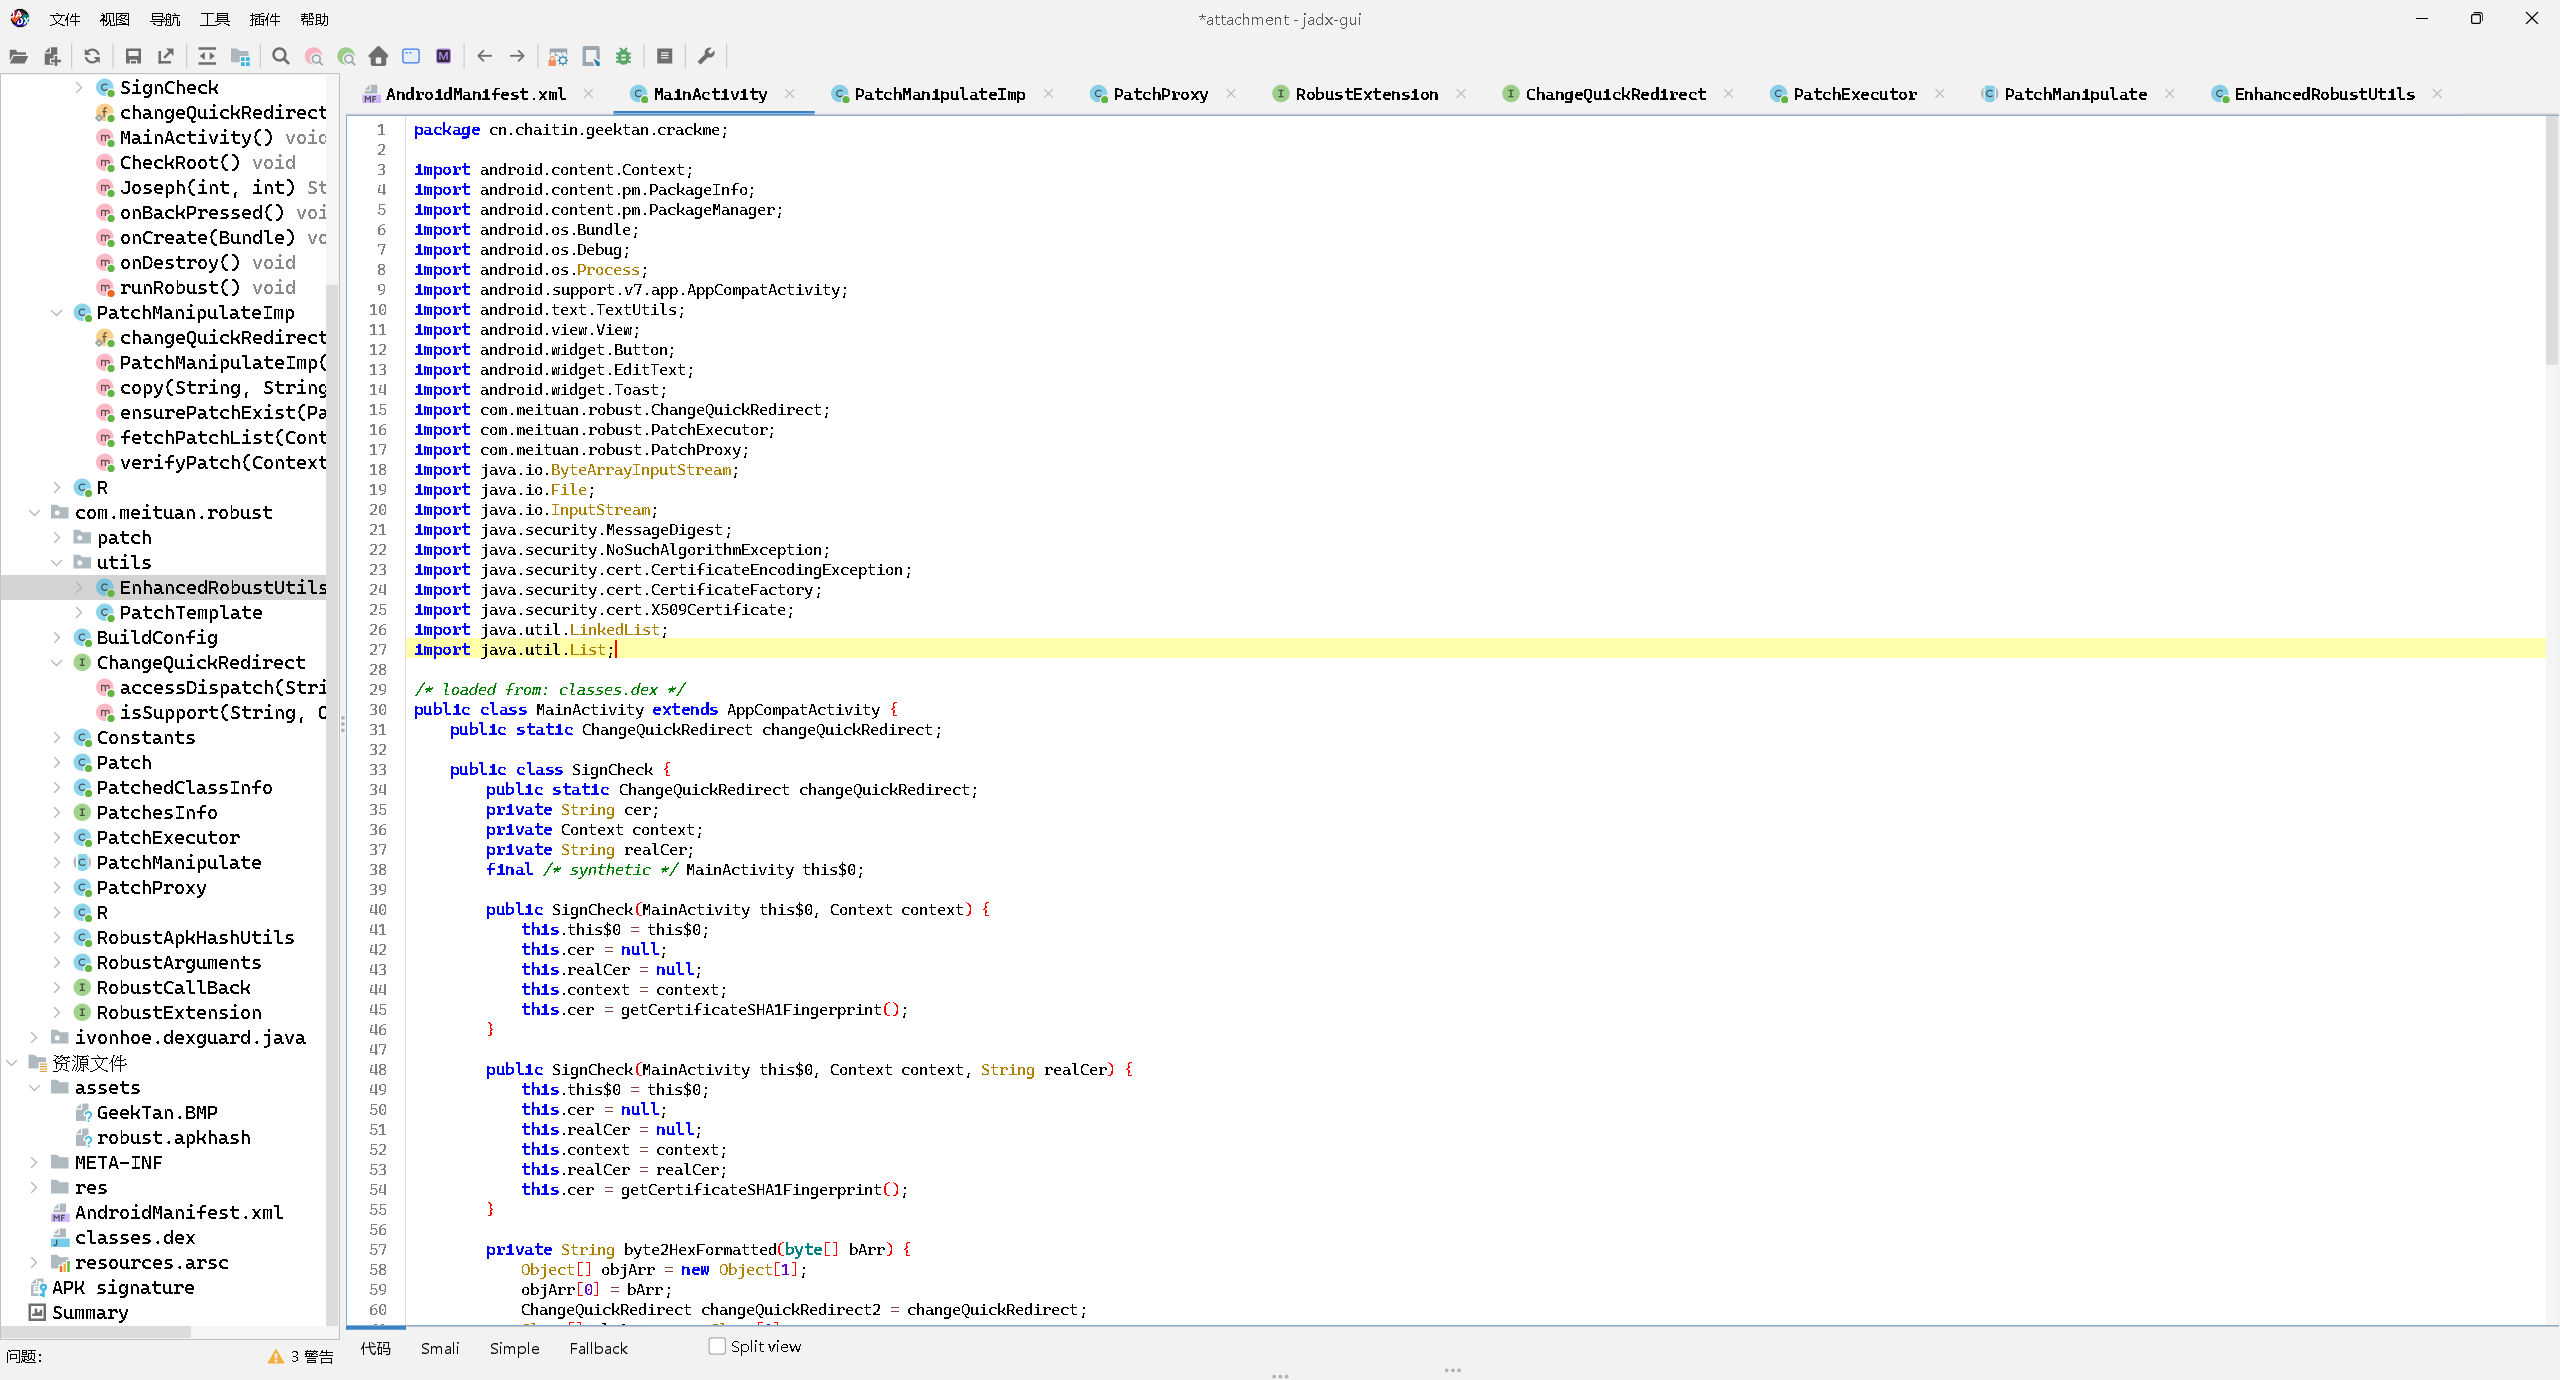Click the home start page icon
This screenshot has height=1380, width=2560.
tap(378, 57)
